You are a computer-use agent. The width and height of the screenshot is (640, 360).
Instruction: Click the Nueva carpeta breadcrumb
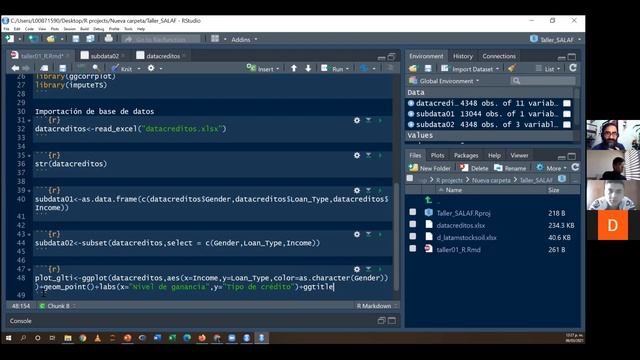[491, 180]
